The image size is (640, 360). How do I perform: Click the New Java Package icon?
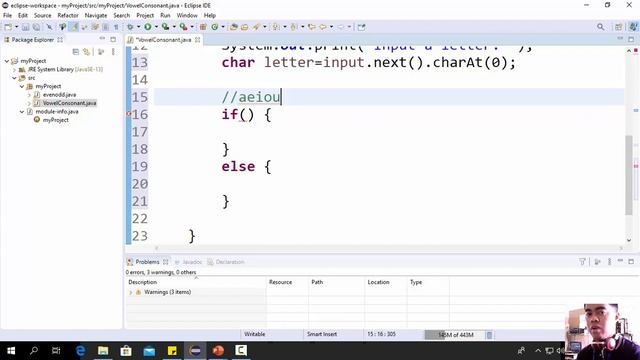click(203, 27)
